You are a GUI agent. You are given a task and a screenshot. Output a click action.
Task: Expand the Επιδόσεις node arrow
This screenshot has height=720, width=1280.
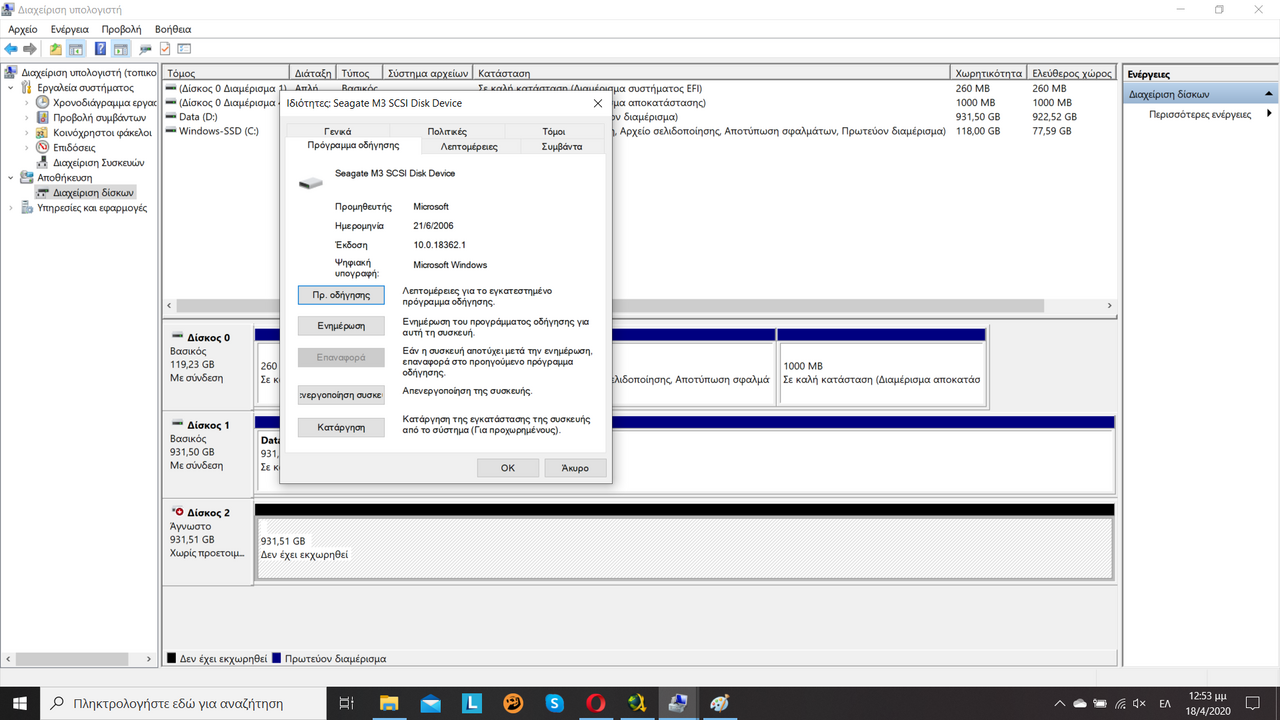click(x=26, y=147)
